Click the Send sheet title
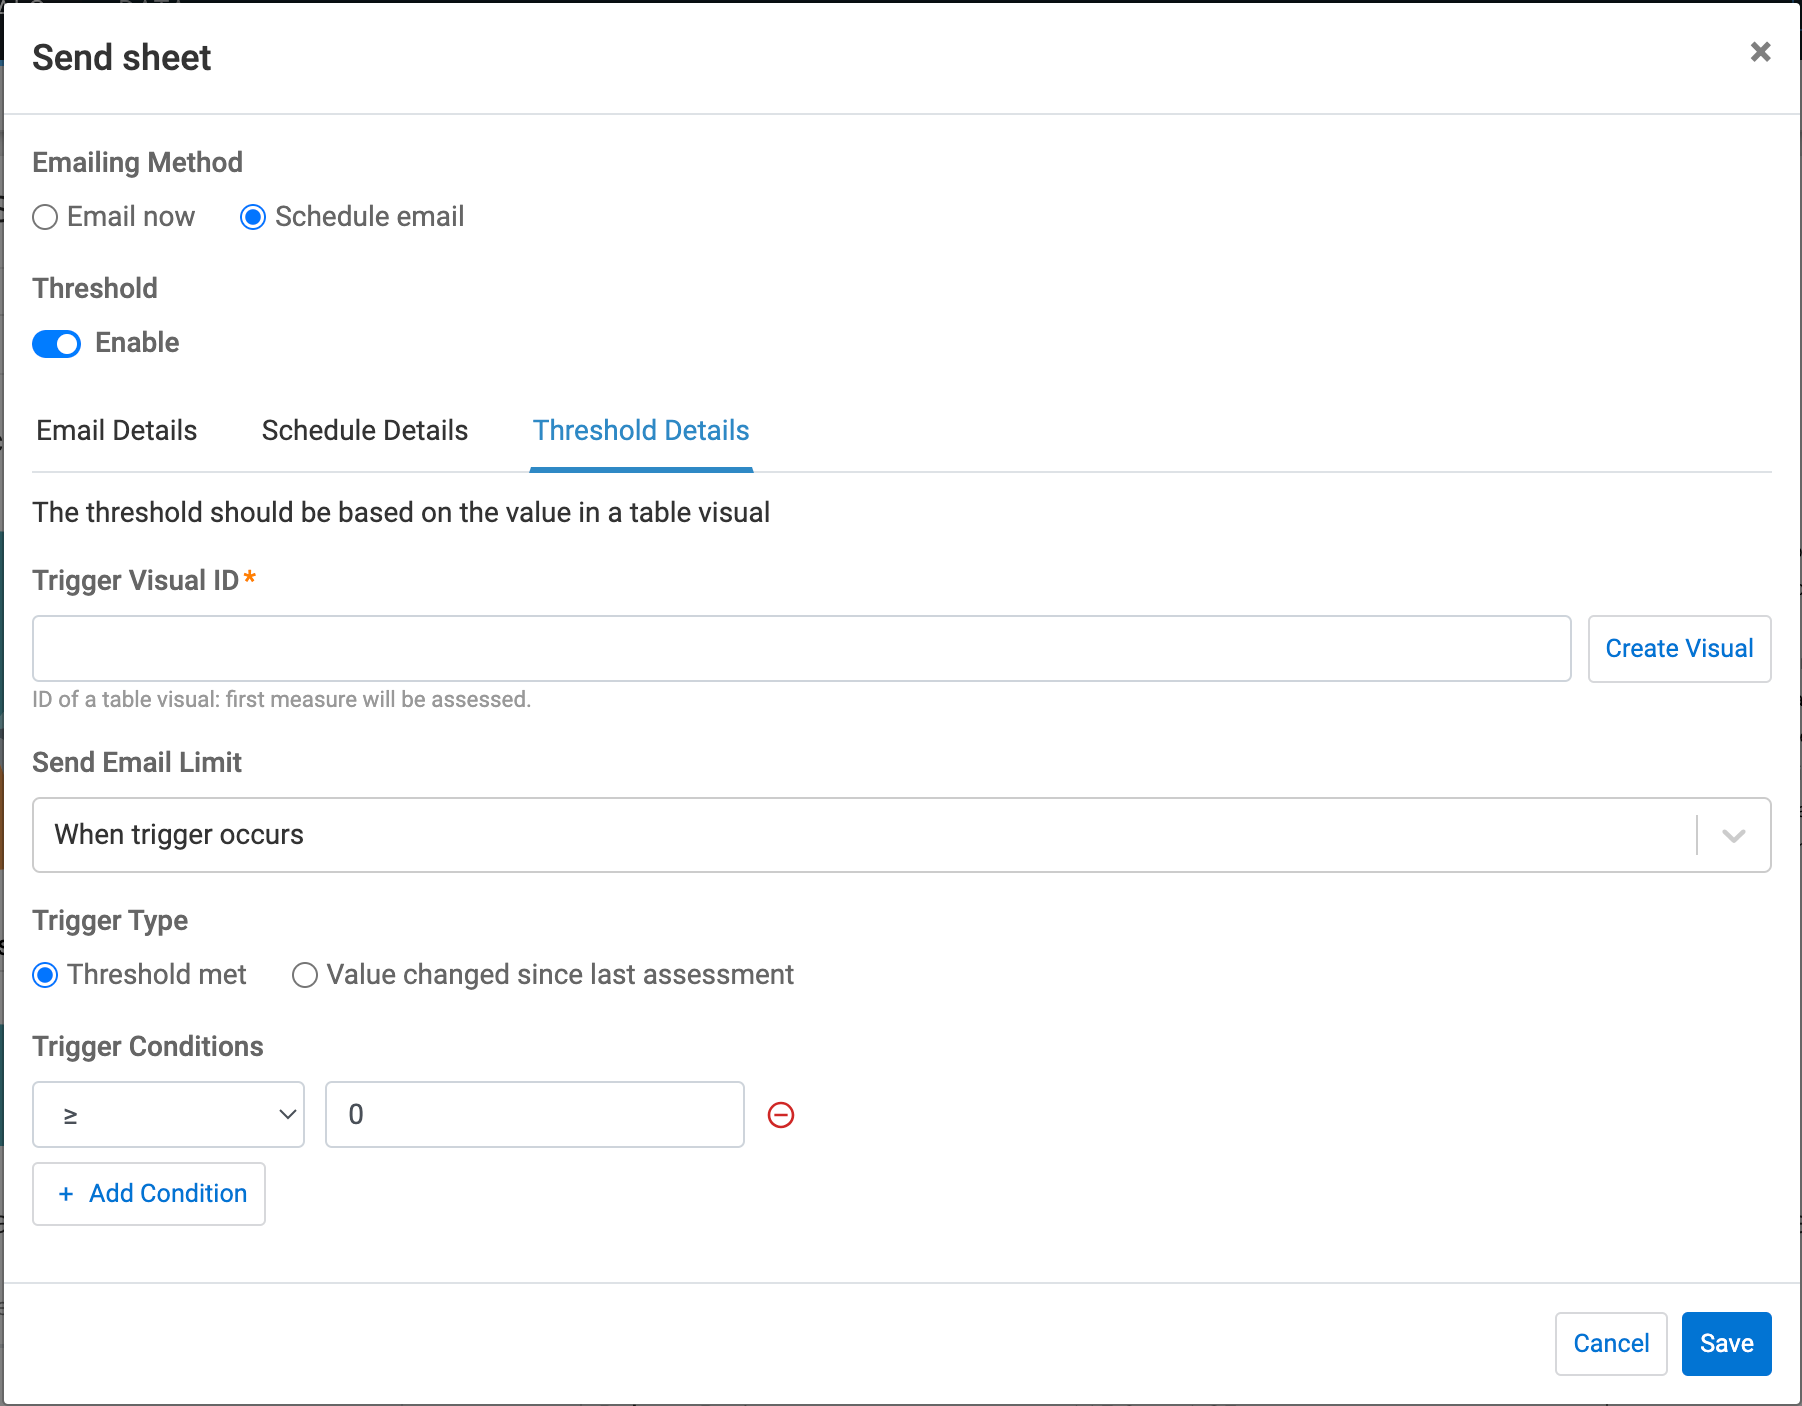The height and width of the screenshot is (1406, 1802). click(x=122, y=58)
